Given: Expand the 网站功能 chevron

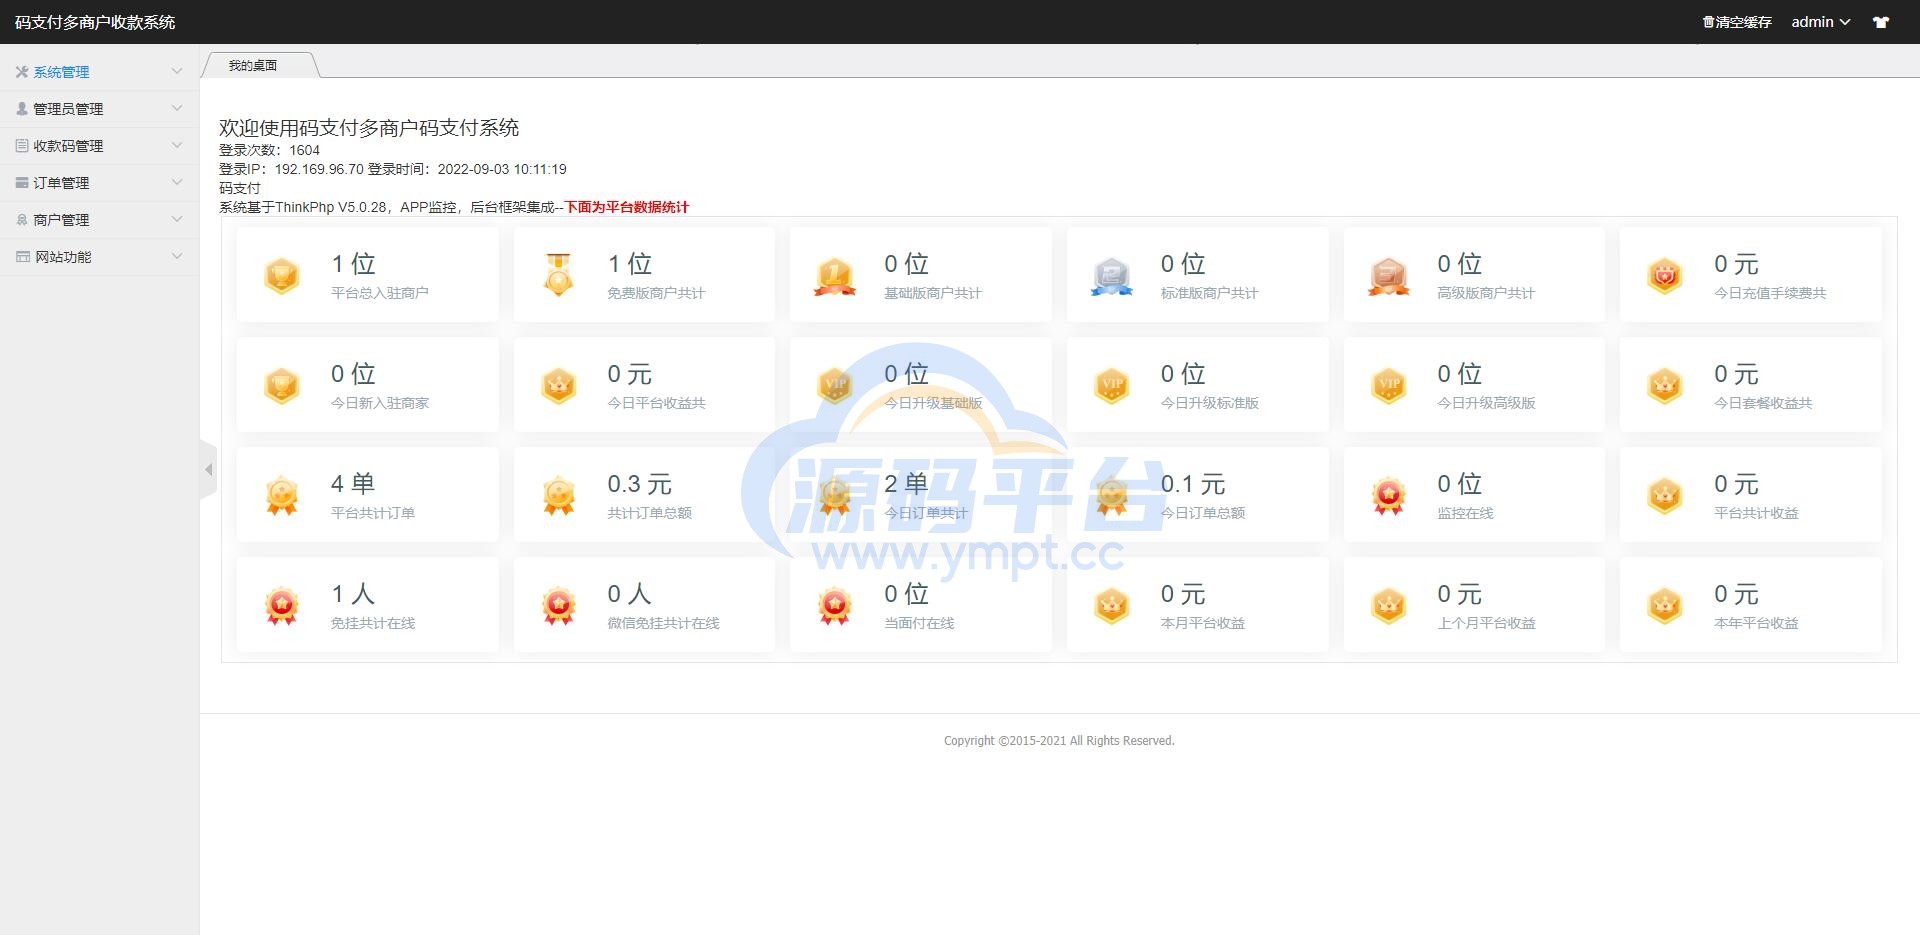Looking at the screenshot, I should point(177,256).
